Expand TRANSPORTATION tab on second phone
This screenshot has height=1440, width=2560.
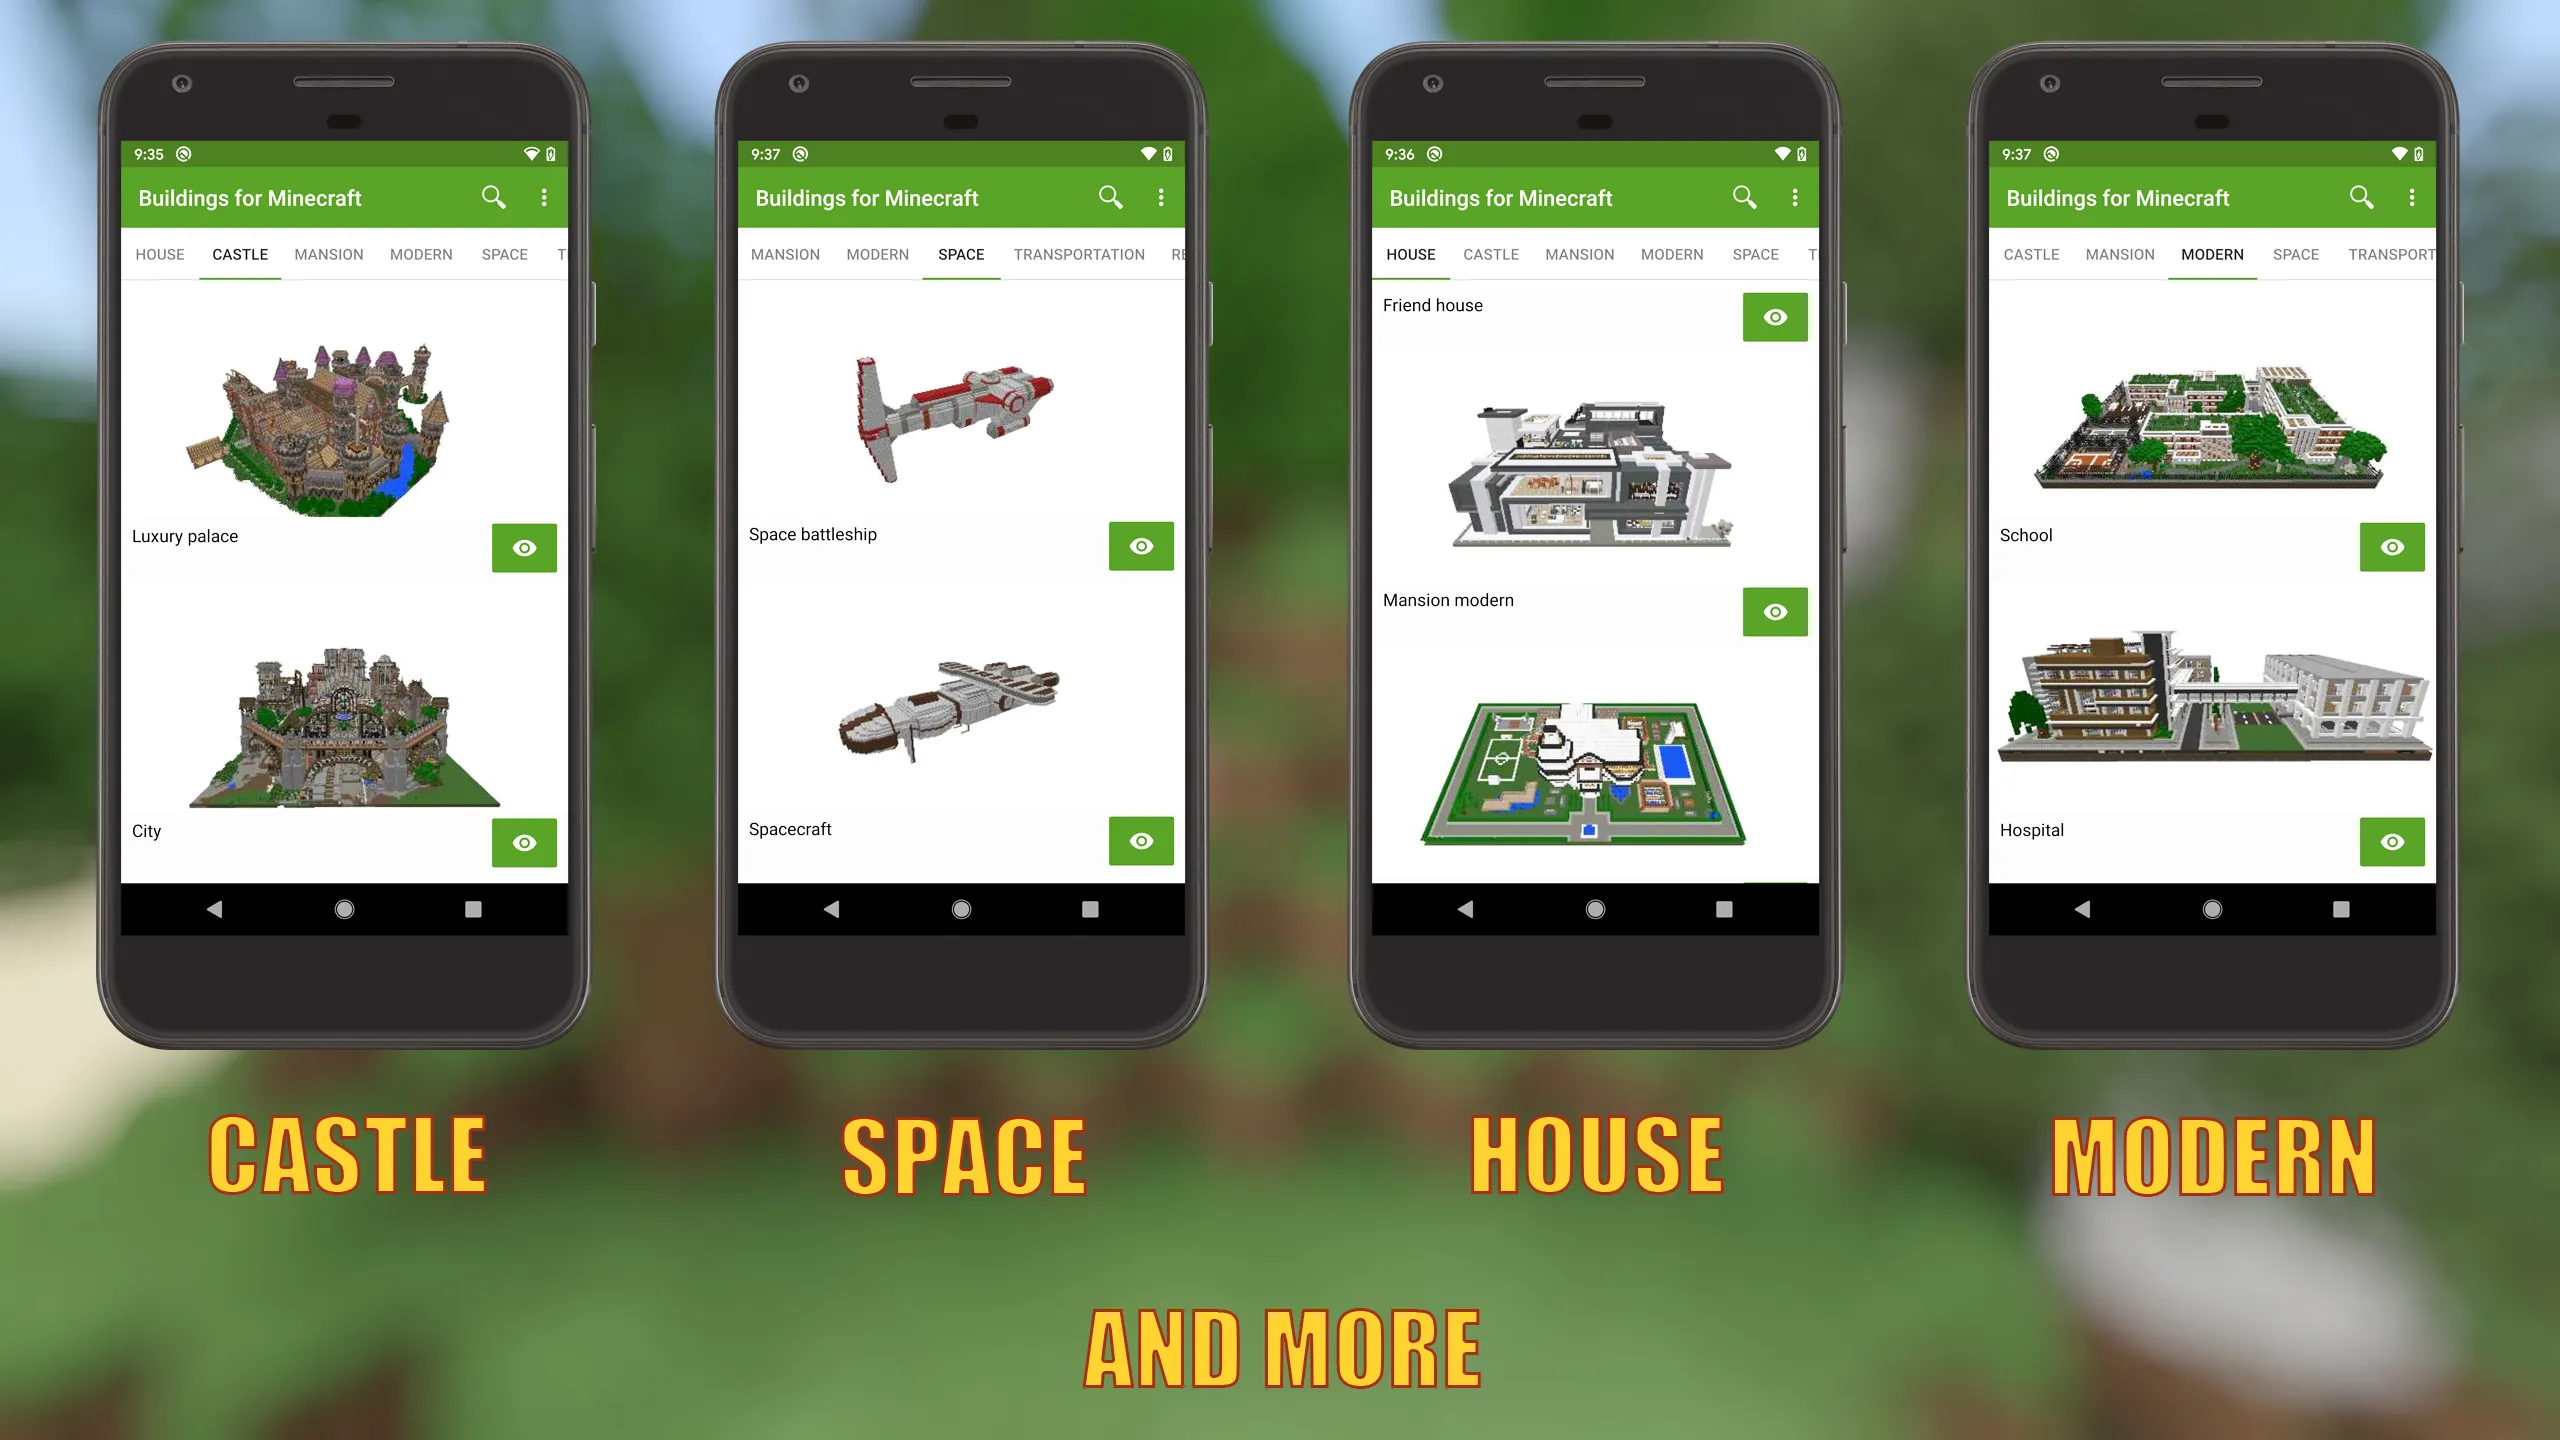(1078, 253)
